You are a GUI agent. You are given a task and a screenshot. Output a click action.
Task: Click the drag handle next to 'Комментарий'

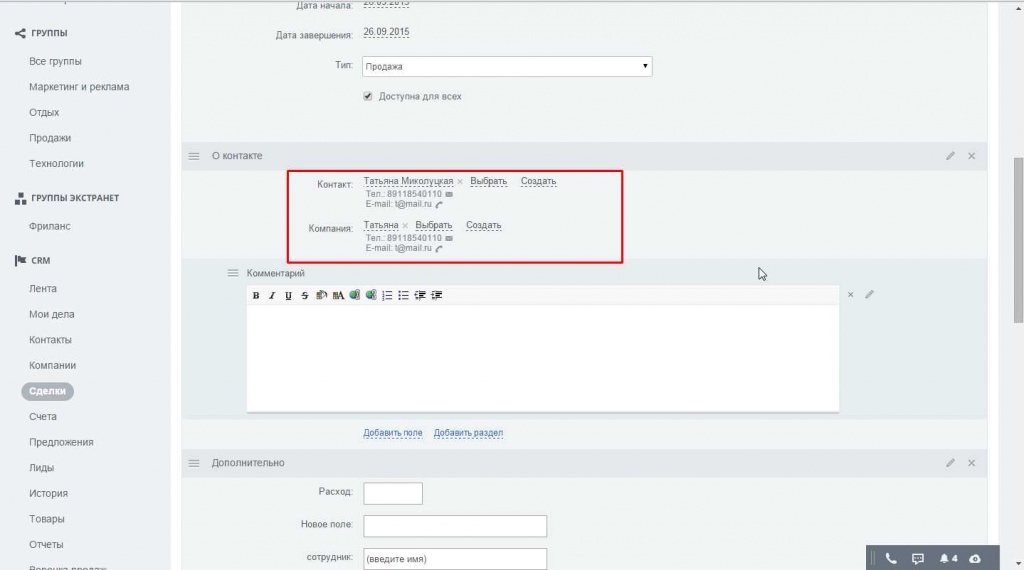232,273
